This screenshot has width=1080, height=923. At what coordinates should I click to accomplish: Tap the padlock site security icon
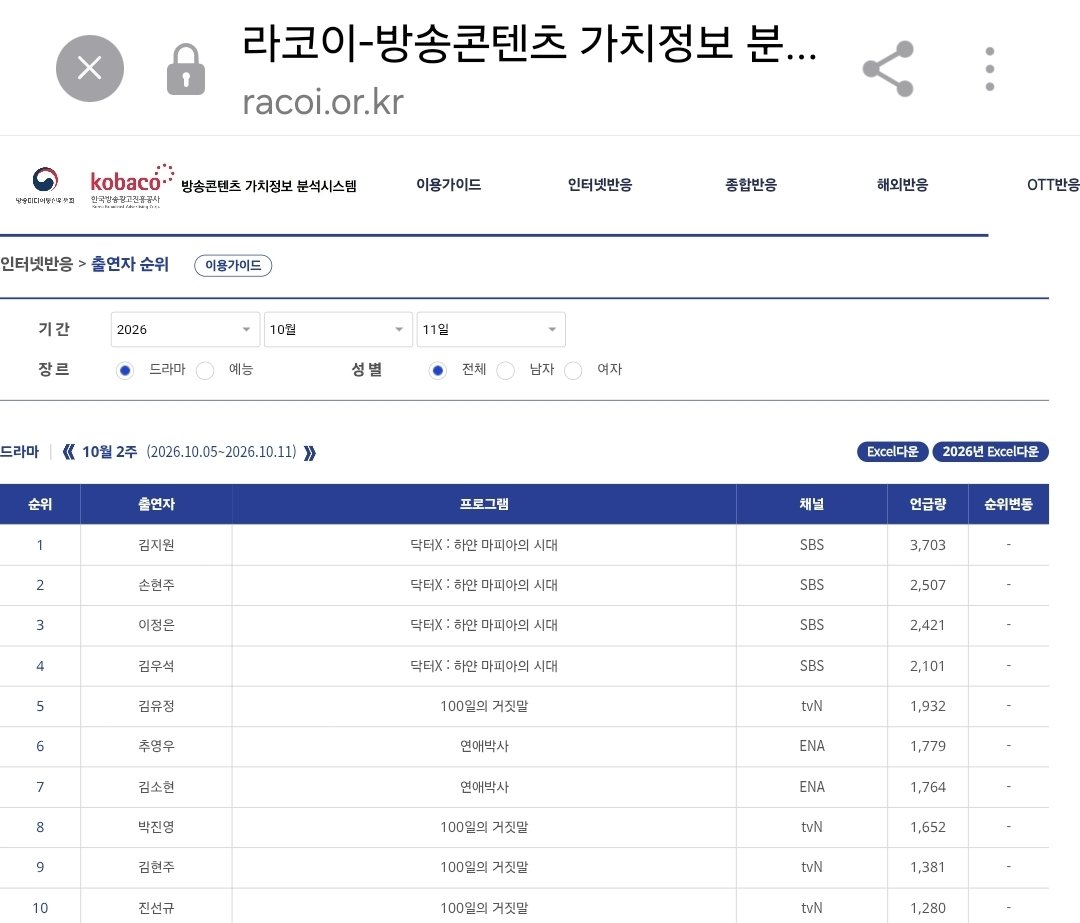click(x=186, y=69)
